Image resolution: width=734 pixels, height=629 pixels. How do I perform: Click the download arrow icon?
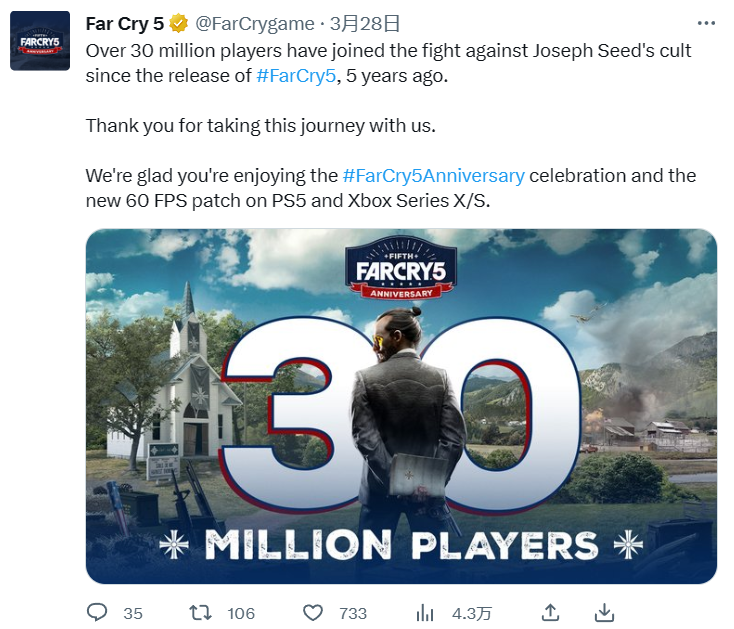coord(604,612)
